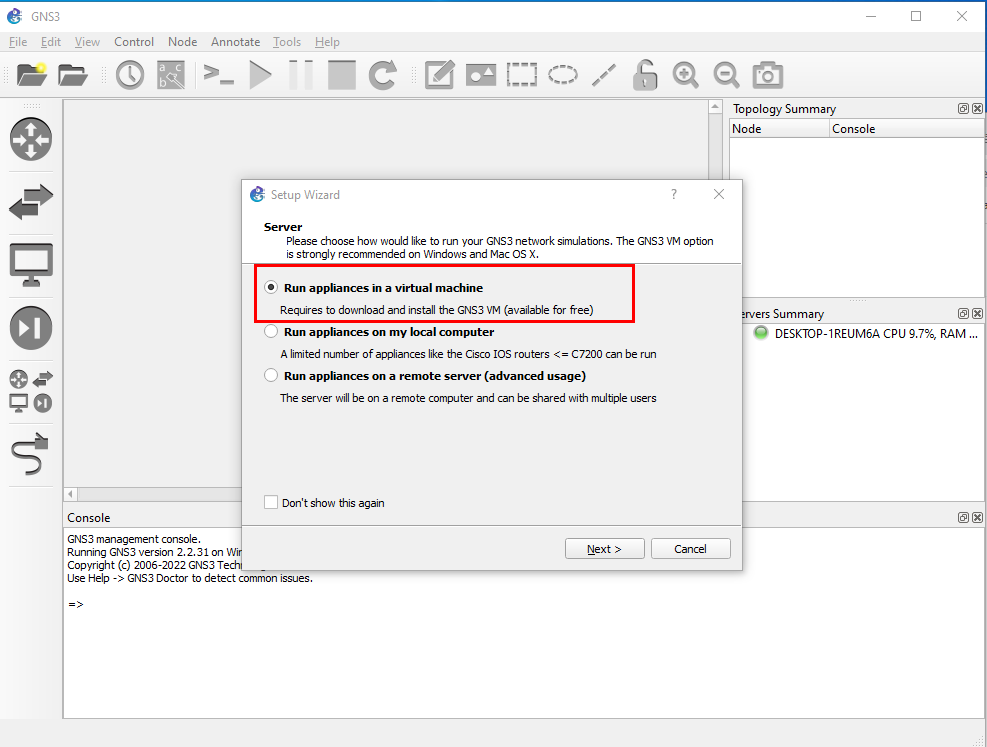The height and width of the screenshot is (747, 987).
Task: Select Run appliances on my local computer
Action: coord(271,332)
